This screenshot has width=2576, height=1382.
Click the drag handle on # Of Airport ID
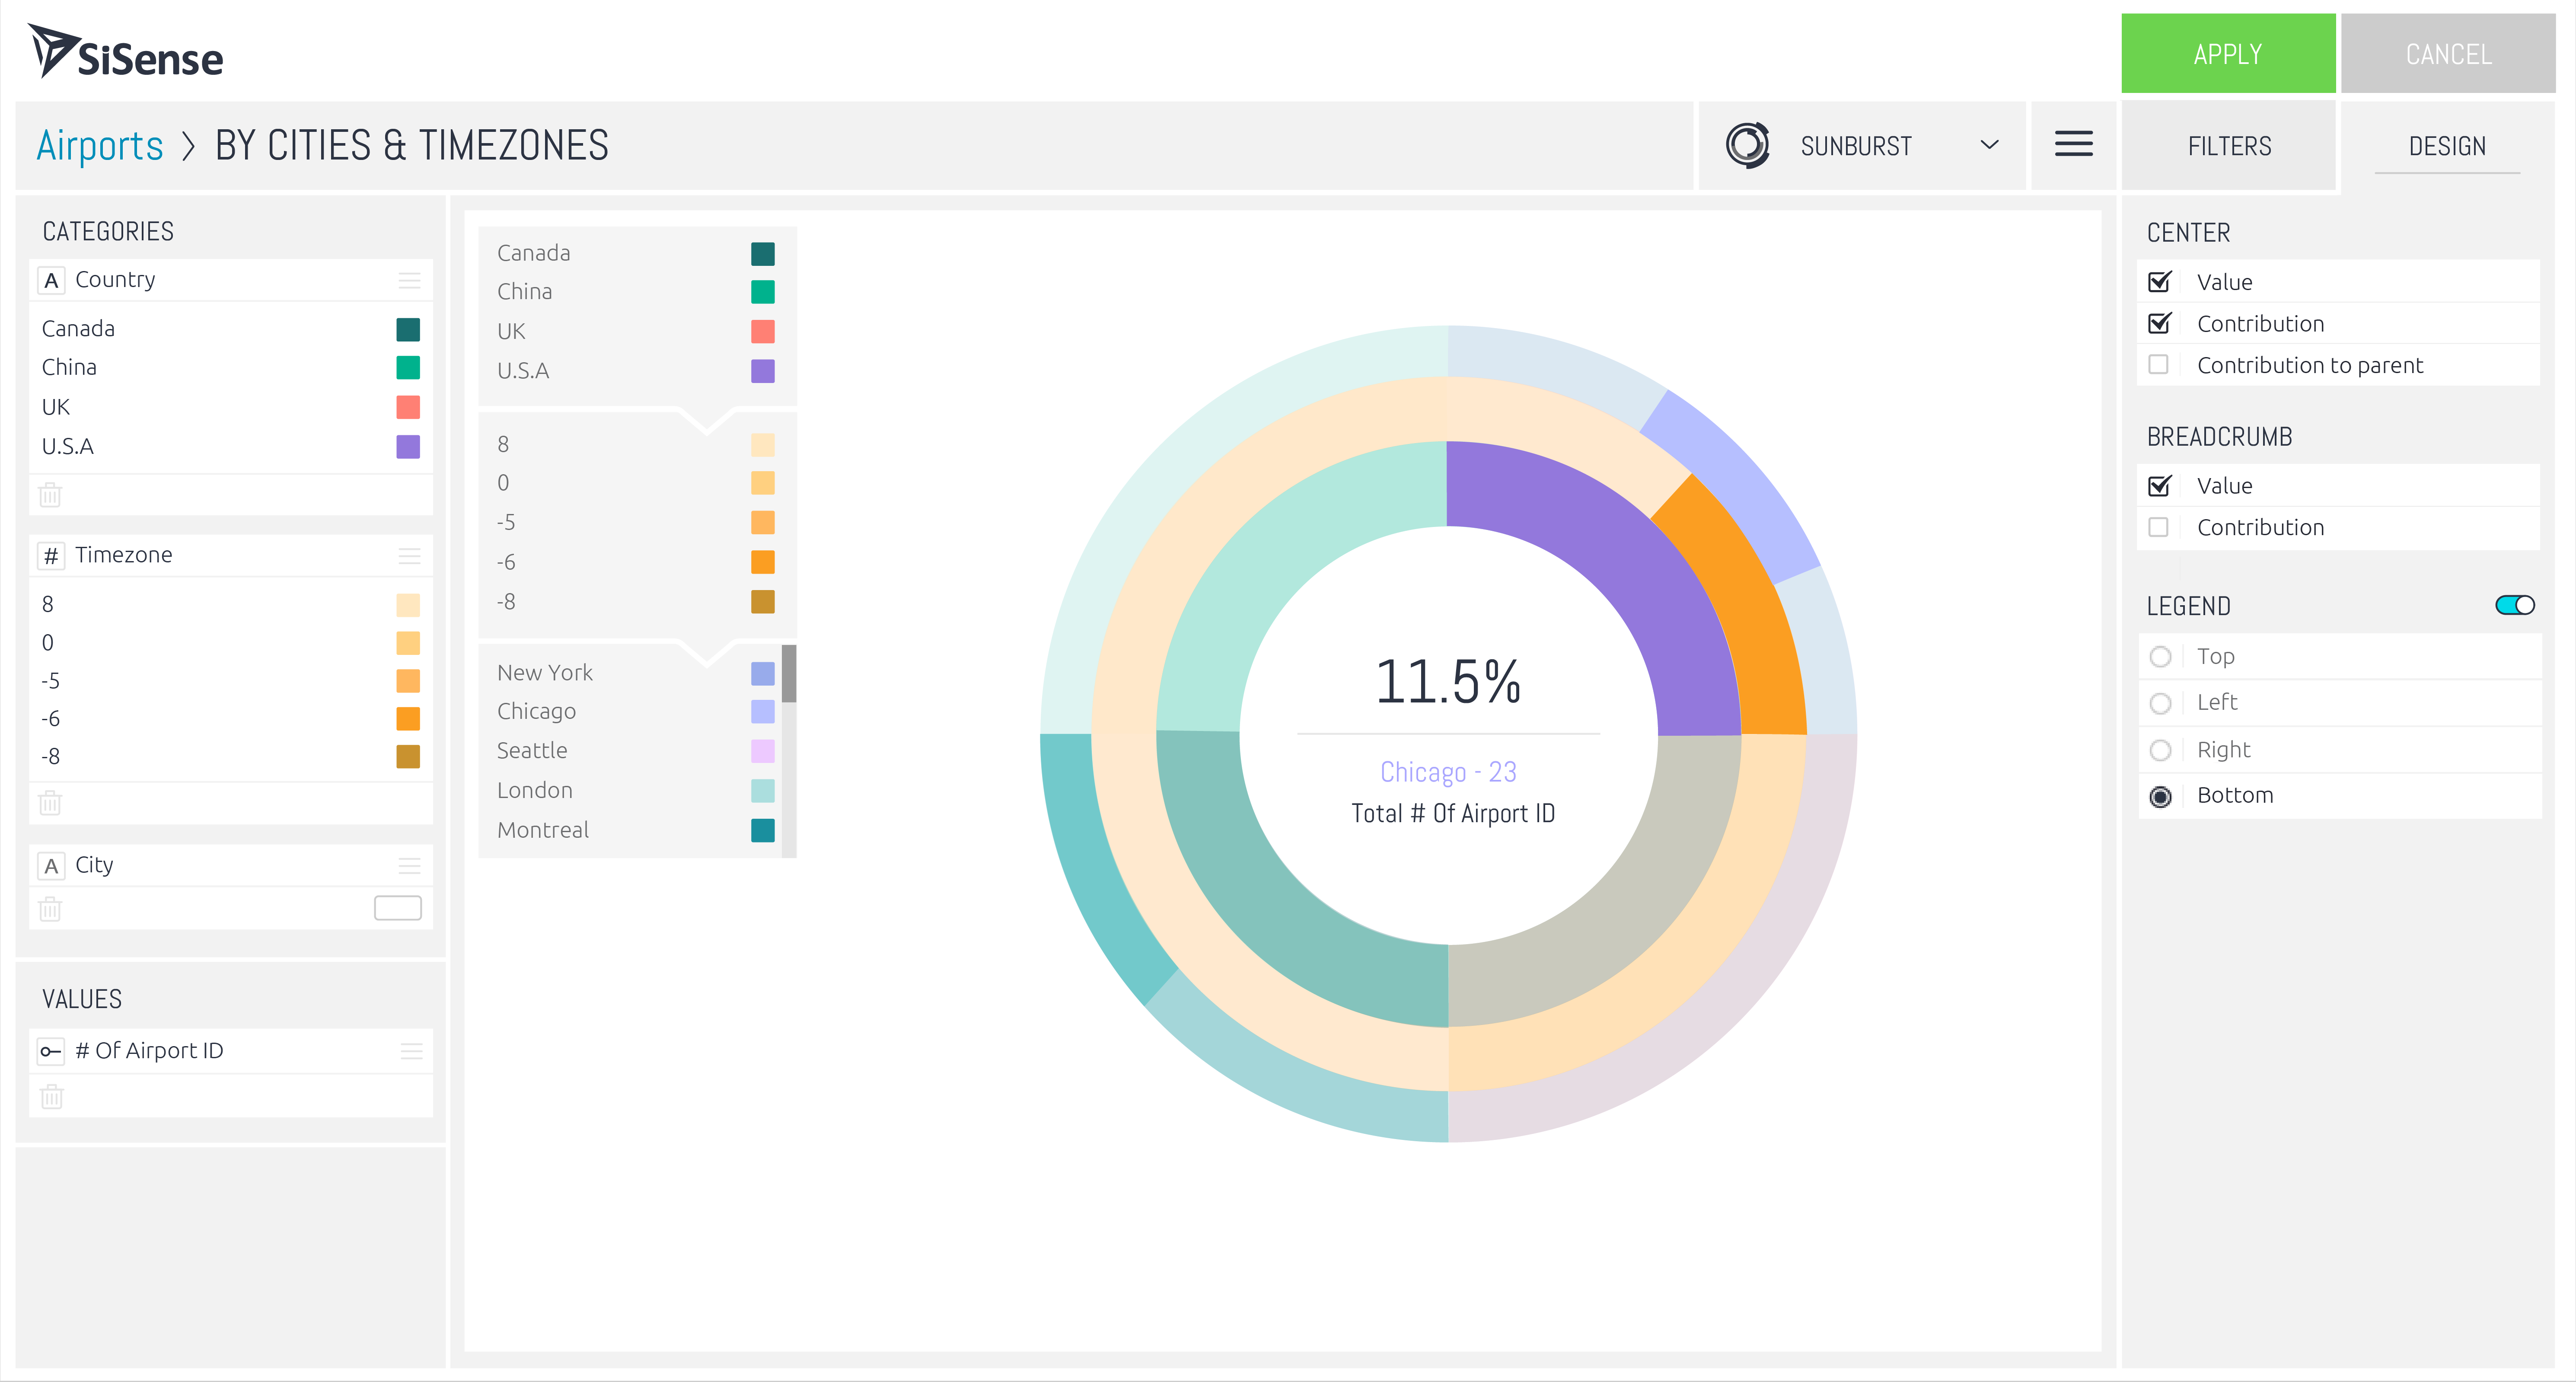[411, 1051]
